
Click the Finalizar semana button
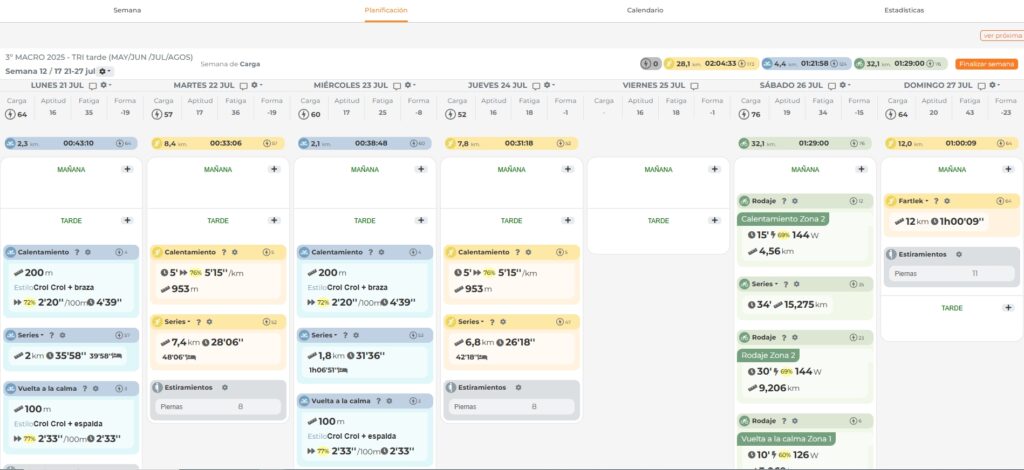(x=985, y=64)
